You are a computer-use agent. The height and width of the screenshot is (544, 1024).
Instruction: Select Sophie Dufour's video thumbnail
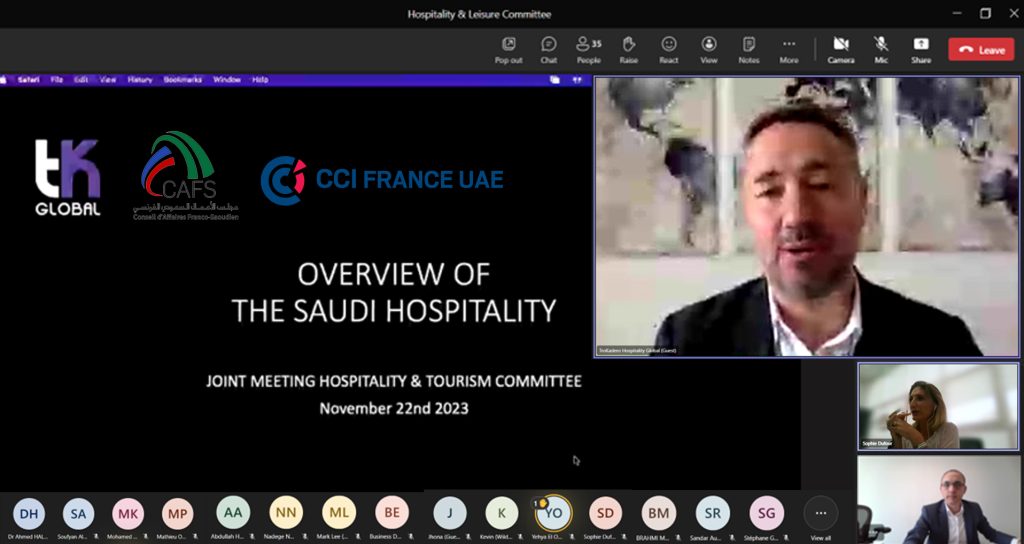(x=938, y=406)
